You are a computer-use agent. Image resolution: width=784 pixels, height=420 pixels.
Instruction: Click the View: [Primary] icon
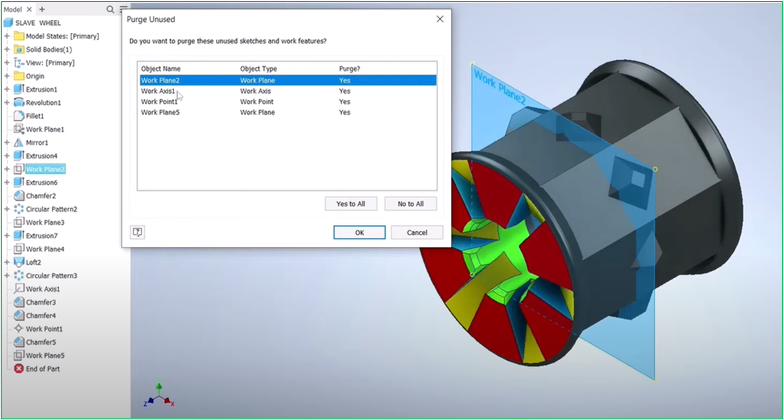pos(19,62)
